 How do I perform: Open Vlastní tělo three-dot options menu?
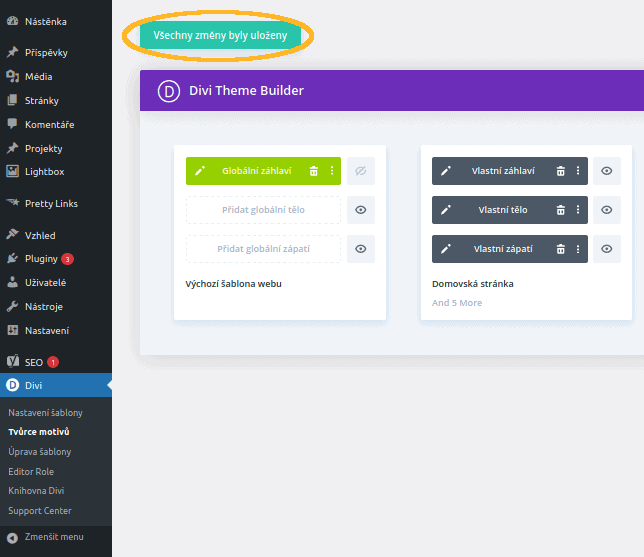tap(578, 210)
